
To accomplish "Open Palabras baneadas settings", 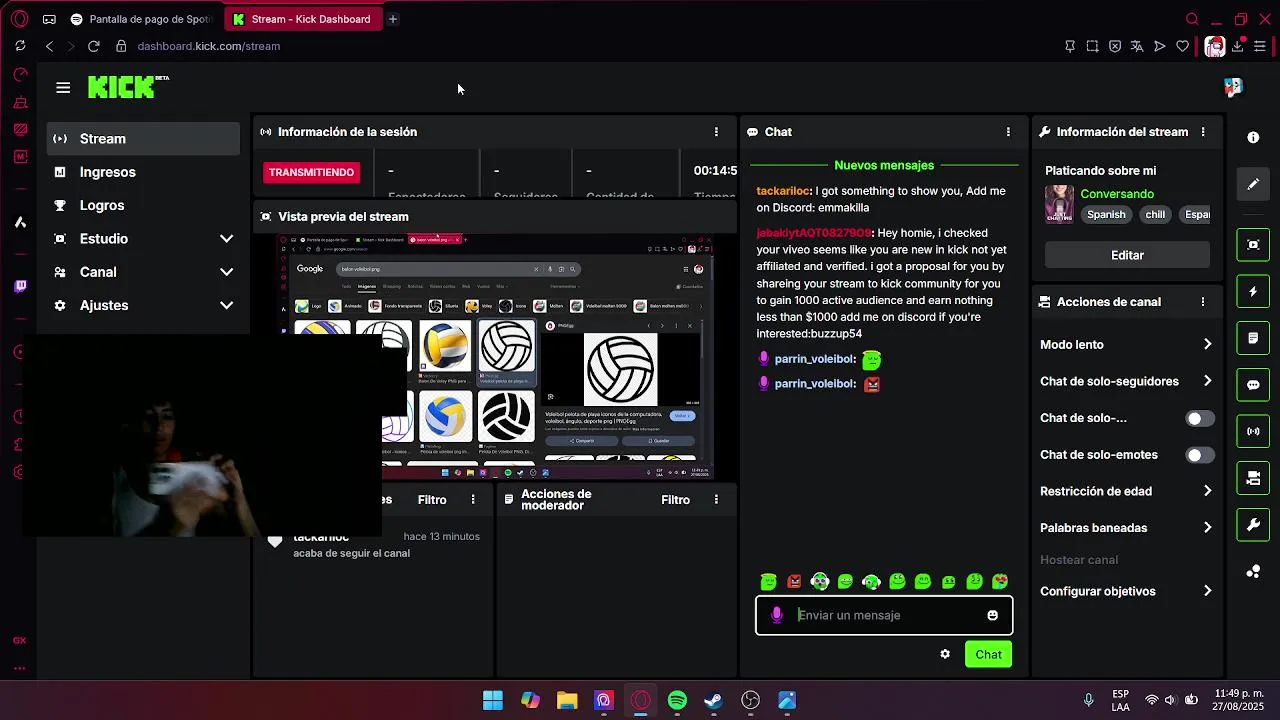I will (x=1126, y=528).
